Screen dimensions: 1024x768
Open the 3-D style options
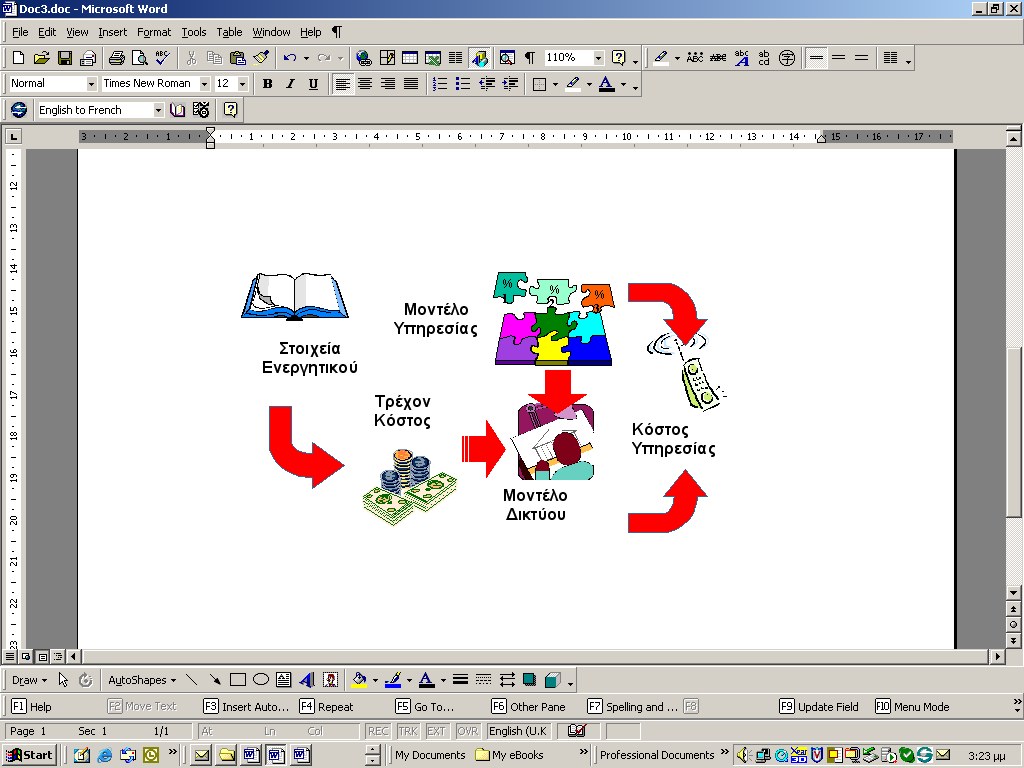pyautogui.click(x=552, y=680)
